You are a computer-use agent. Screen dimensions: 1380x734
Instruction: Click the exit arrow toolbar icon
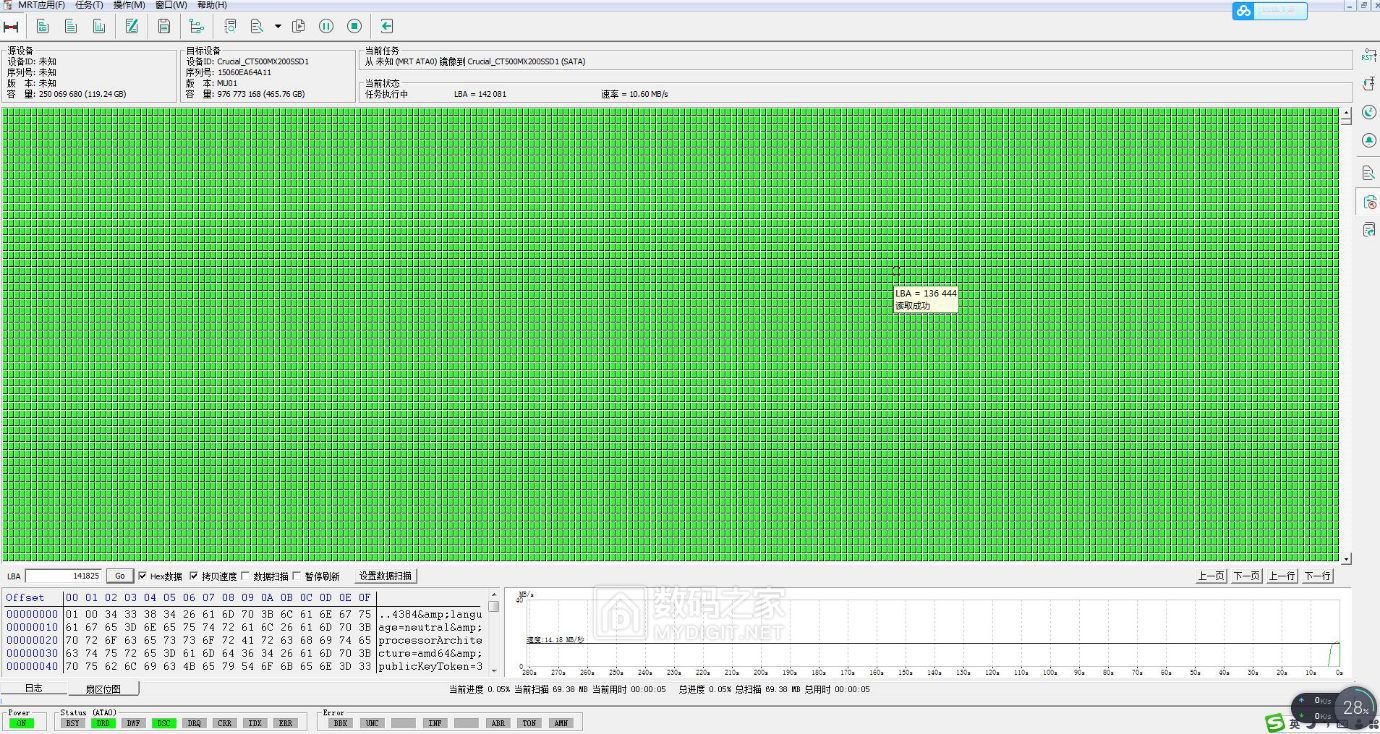[x=387, y=26]
